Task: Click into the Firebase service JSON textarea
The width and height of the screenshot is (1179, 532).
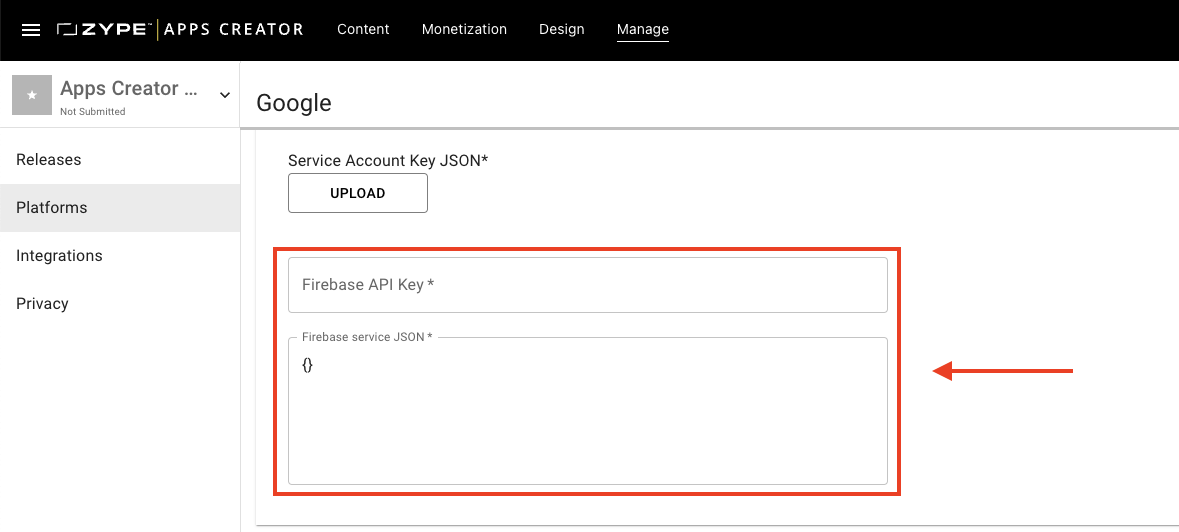Action: tap(588, 411)
